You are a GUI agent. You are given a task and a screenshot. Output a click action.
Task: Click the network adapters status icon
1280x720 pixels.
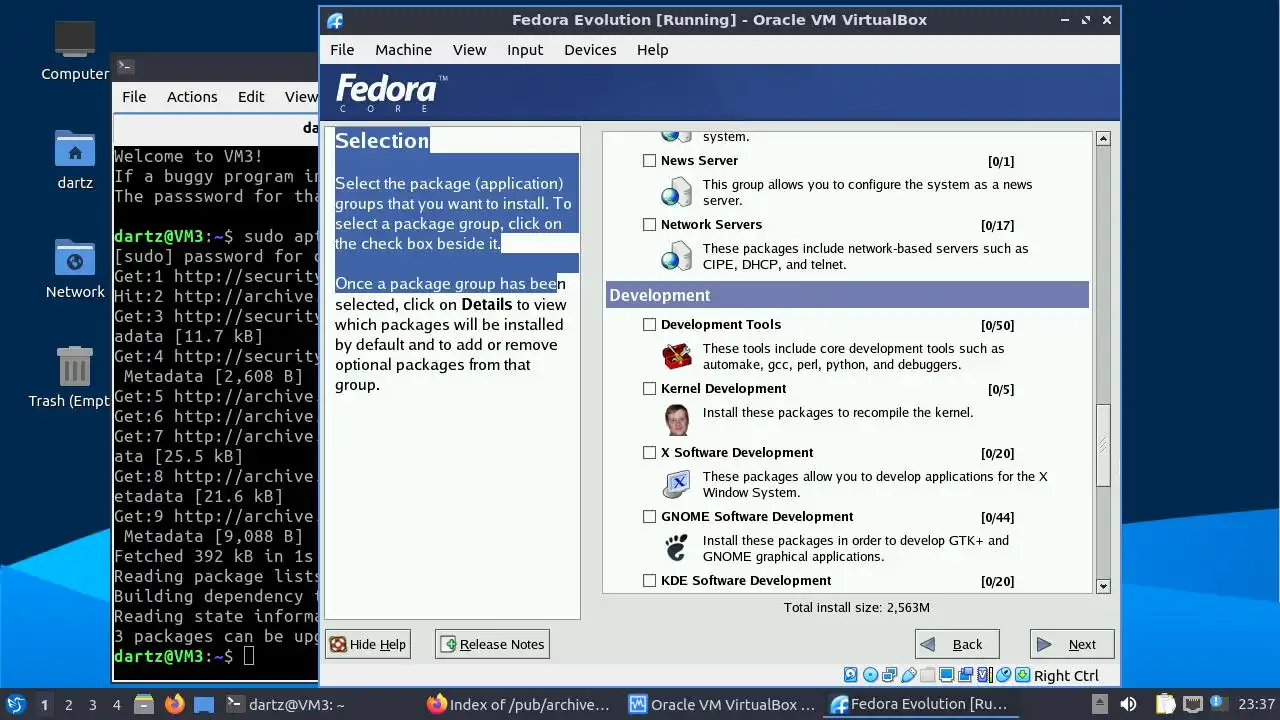[x=889, y=675]
